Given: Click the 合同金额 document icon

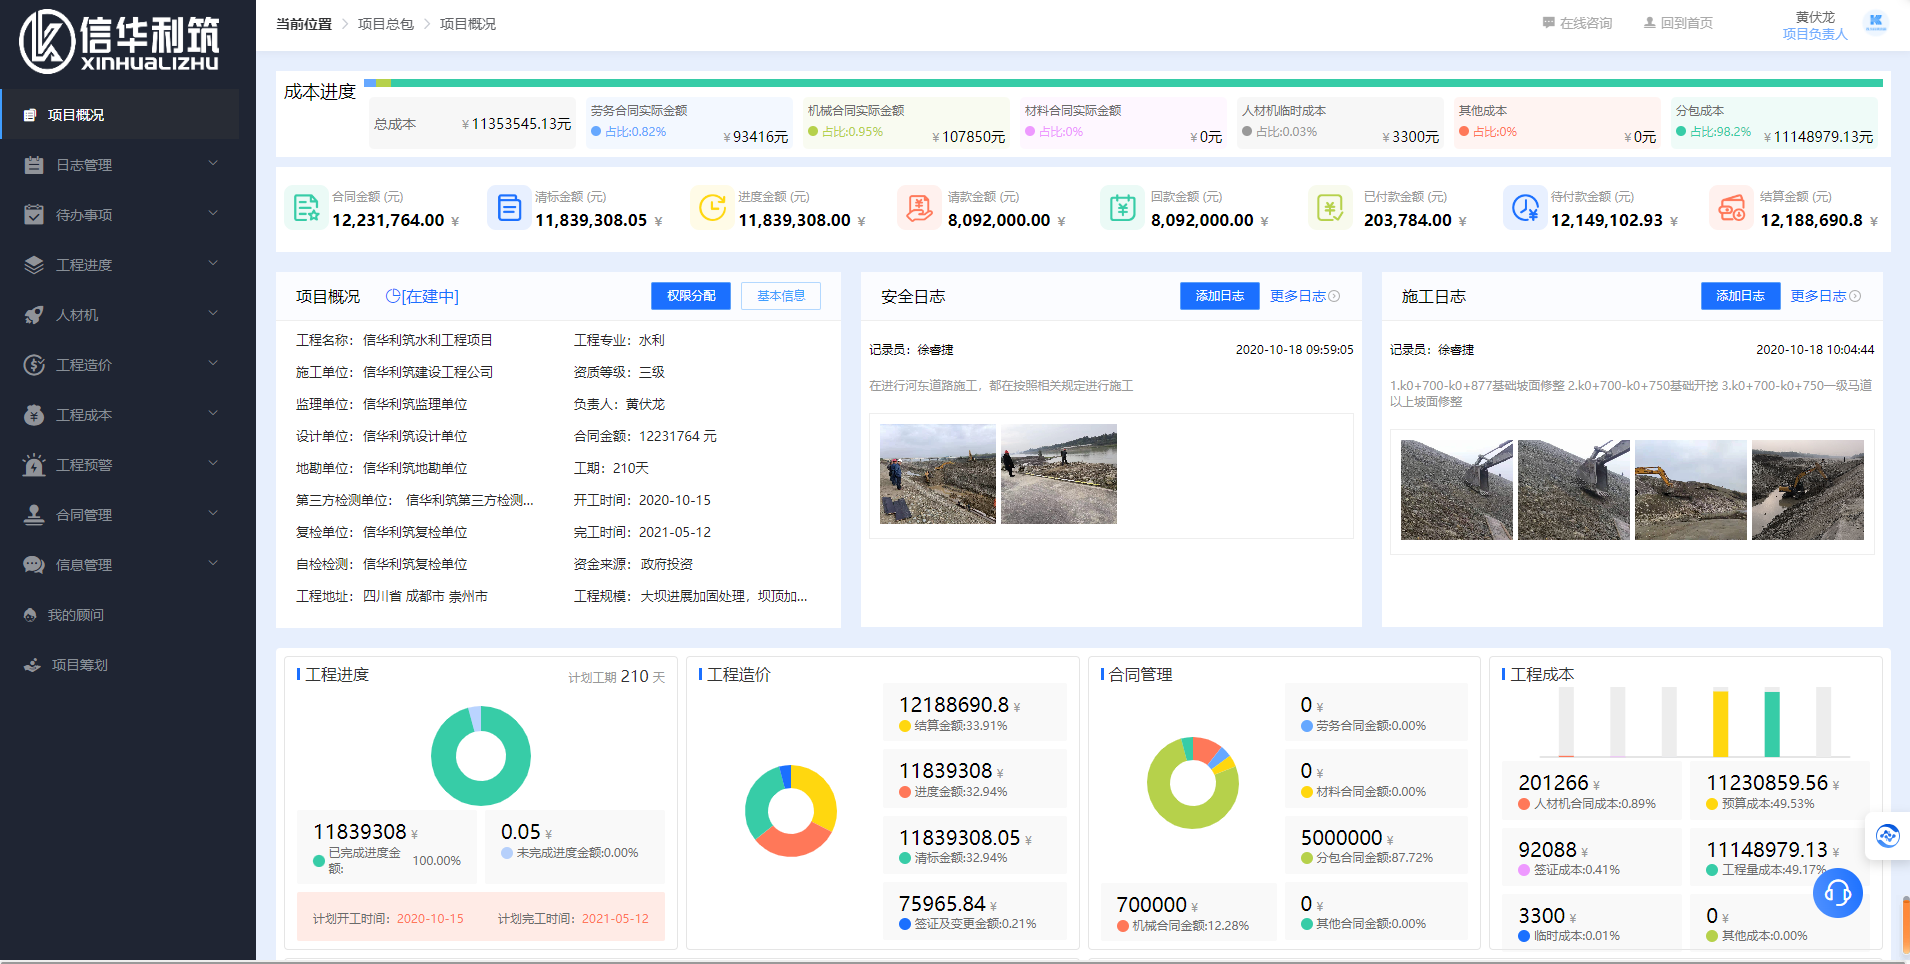Looking at the screenshot, I should (x=305, y=208).
